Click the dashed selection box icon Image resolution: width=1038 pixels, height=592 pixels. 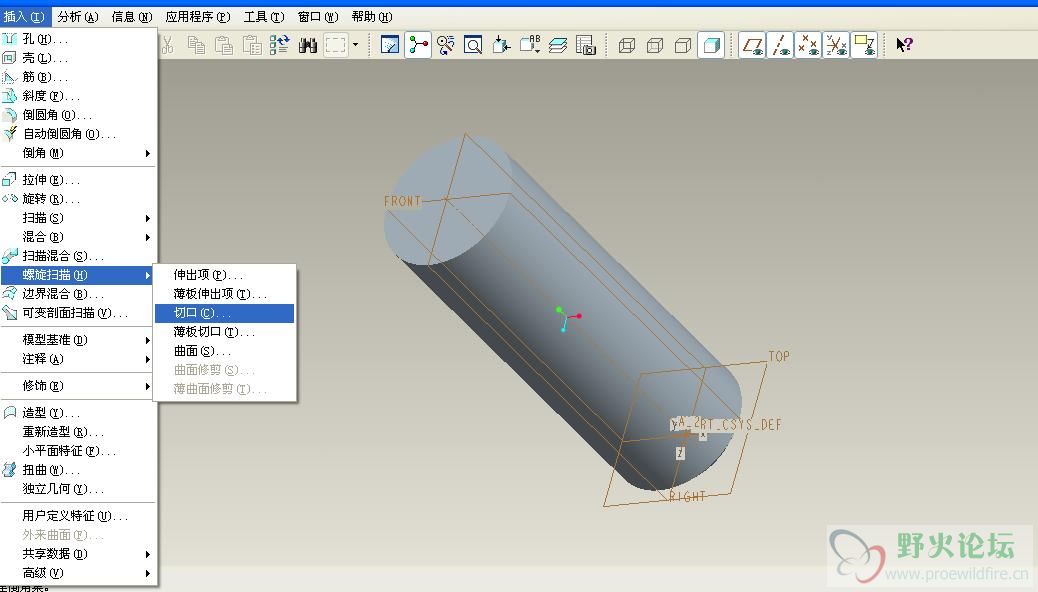(336, 45)
